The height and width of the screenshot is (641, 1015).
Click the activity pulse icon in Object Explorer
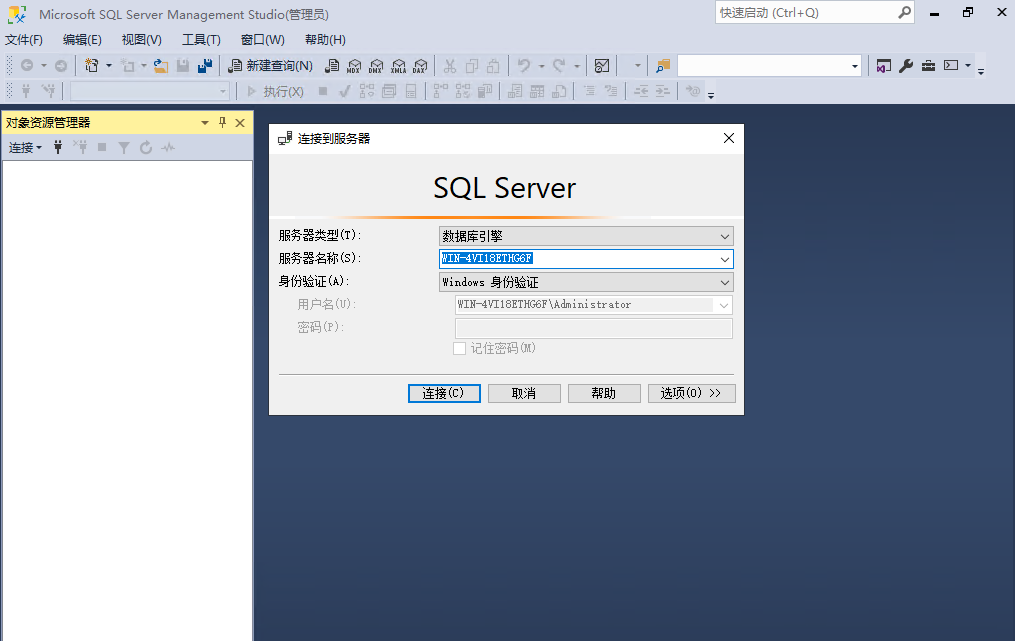168,148
